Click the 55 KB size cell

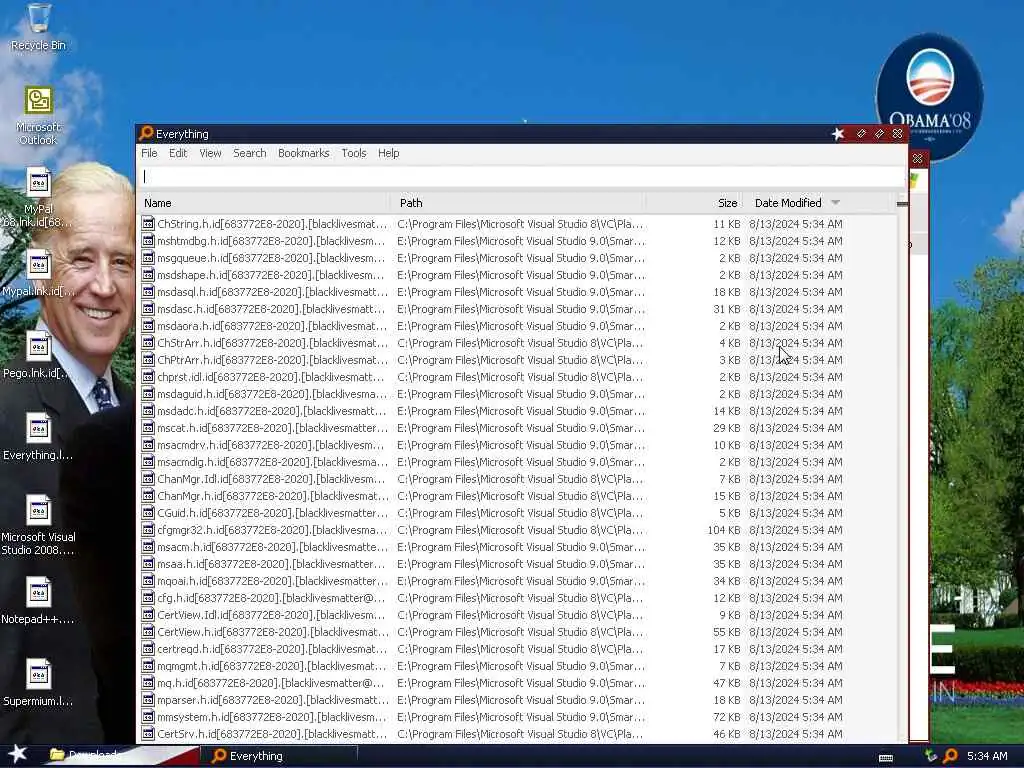coord(727,632)
